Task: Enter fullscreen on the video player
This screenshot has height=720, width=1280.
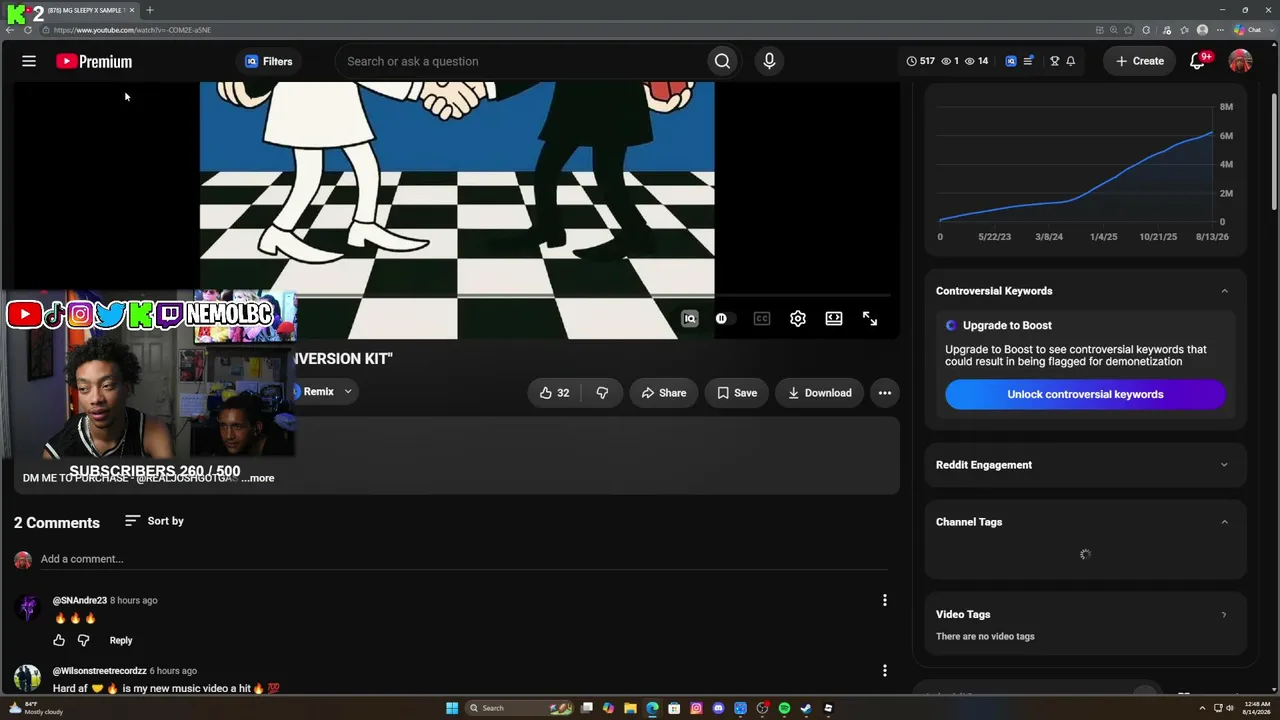Action: (870, 318)
